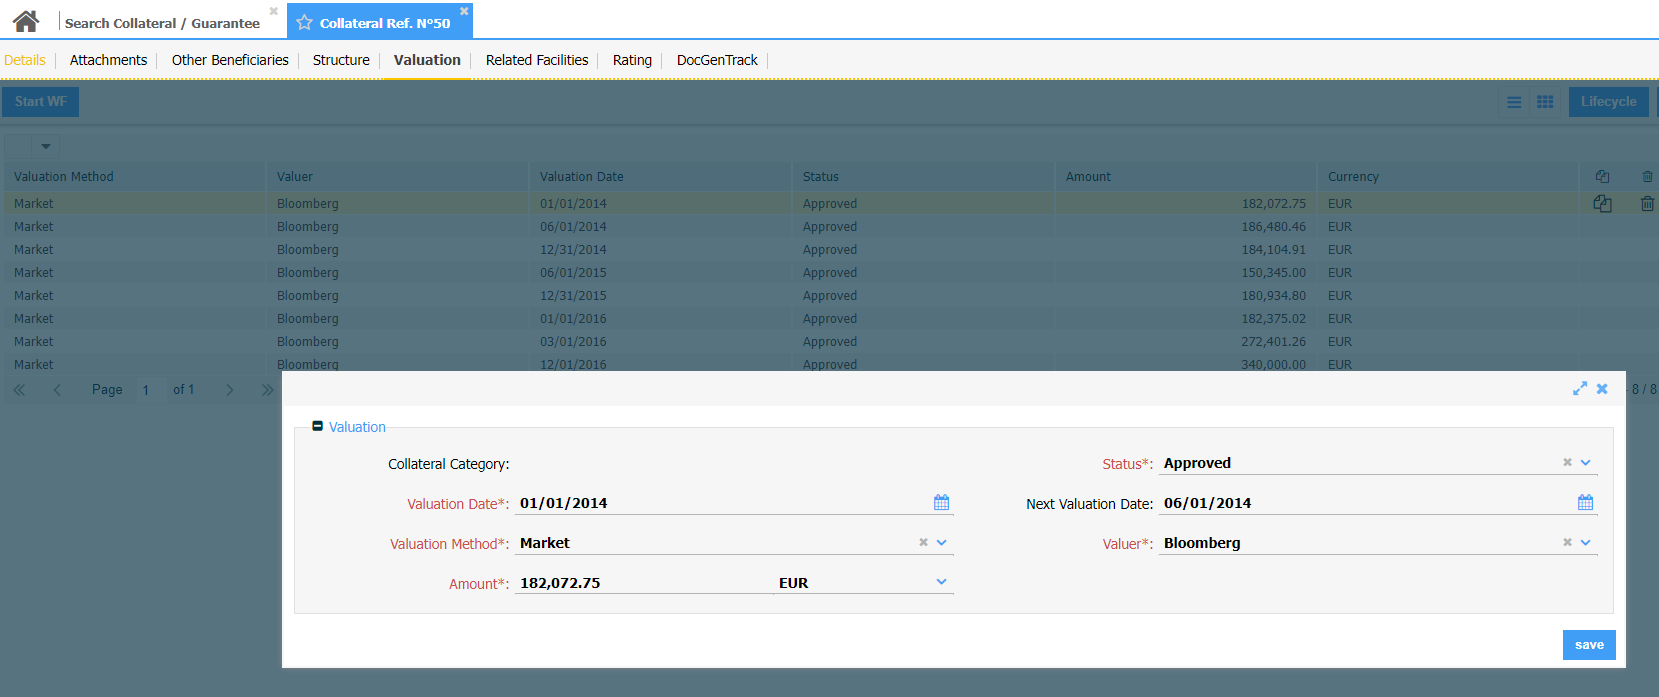Open Next Valuation Date calendar picker
1659x697 pixels.
coord(1585,502)
